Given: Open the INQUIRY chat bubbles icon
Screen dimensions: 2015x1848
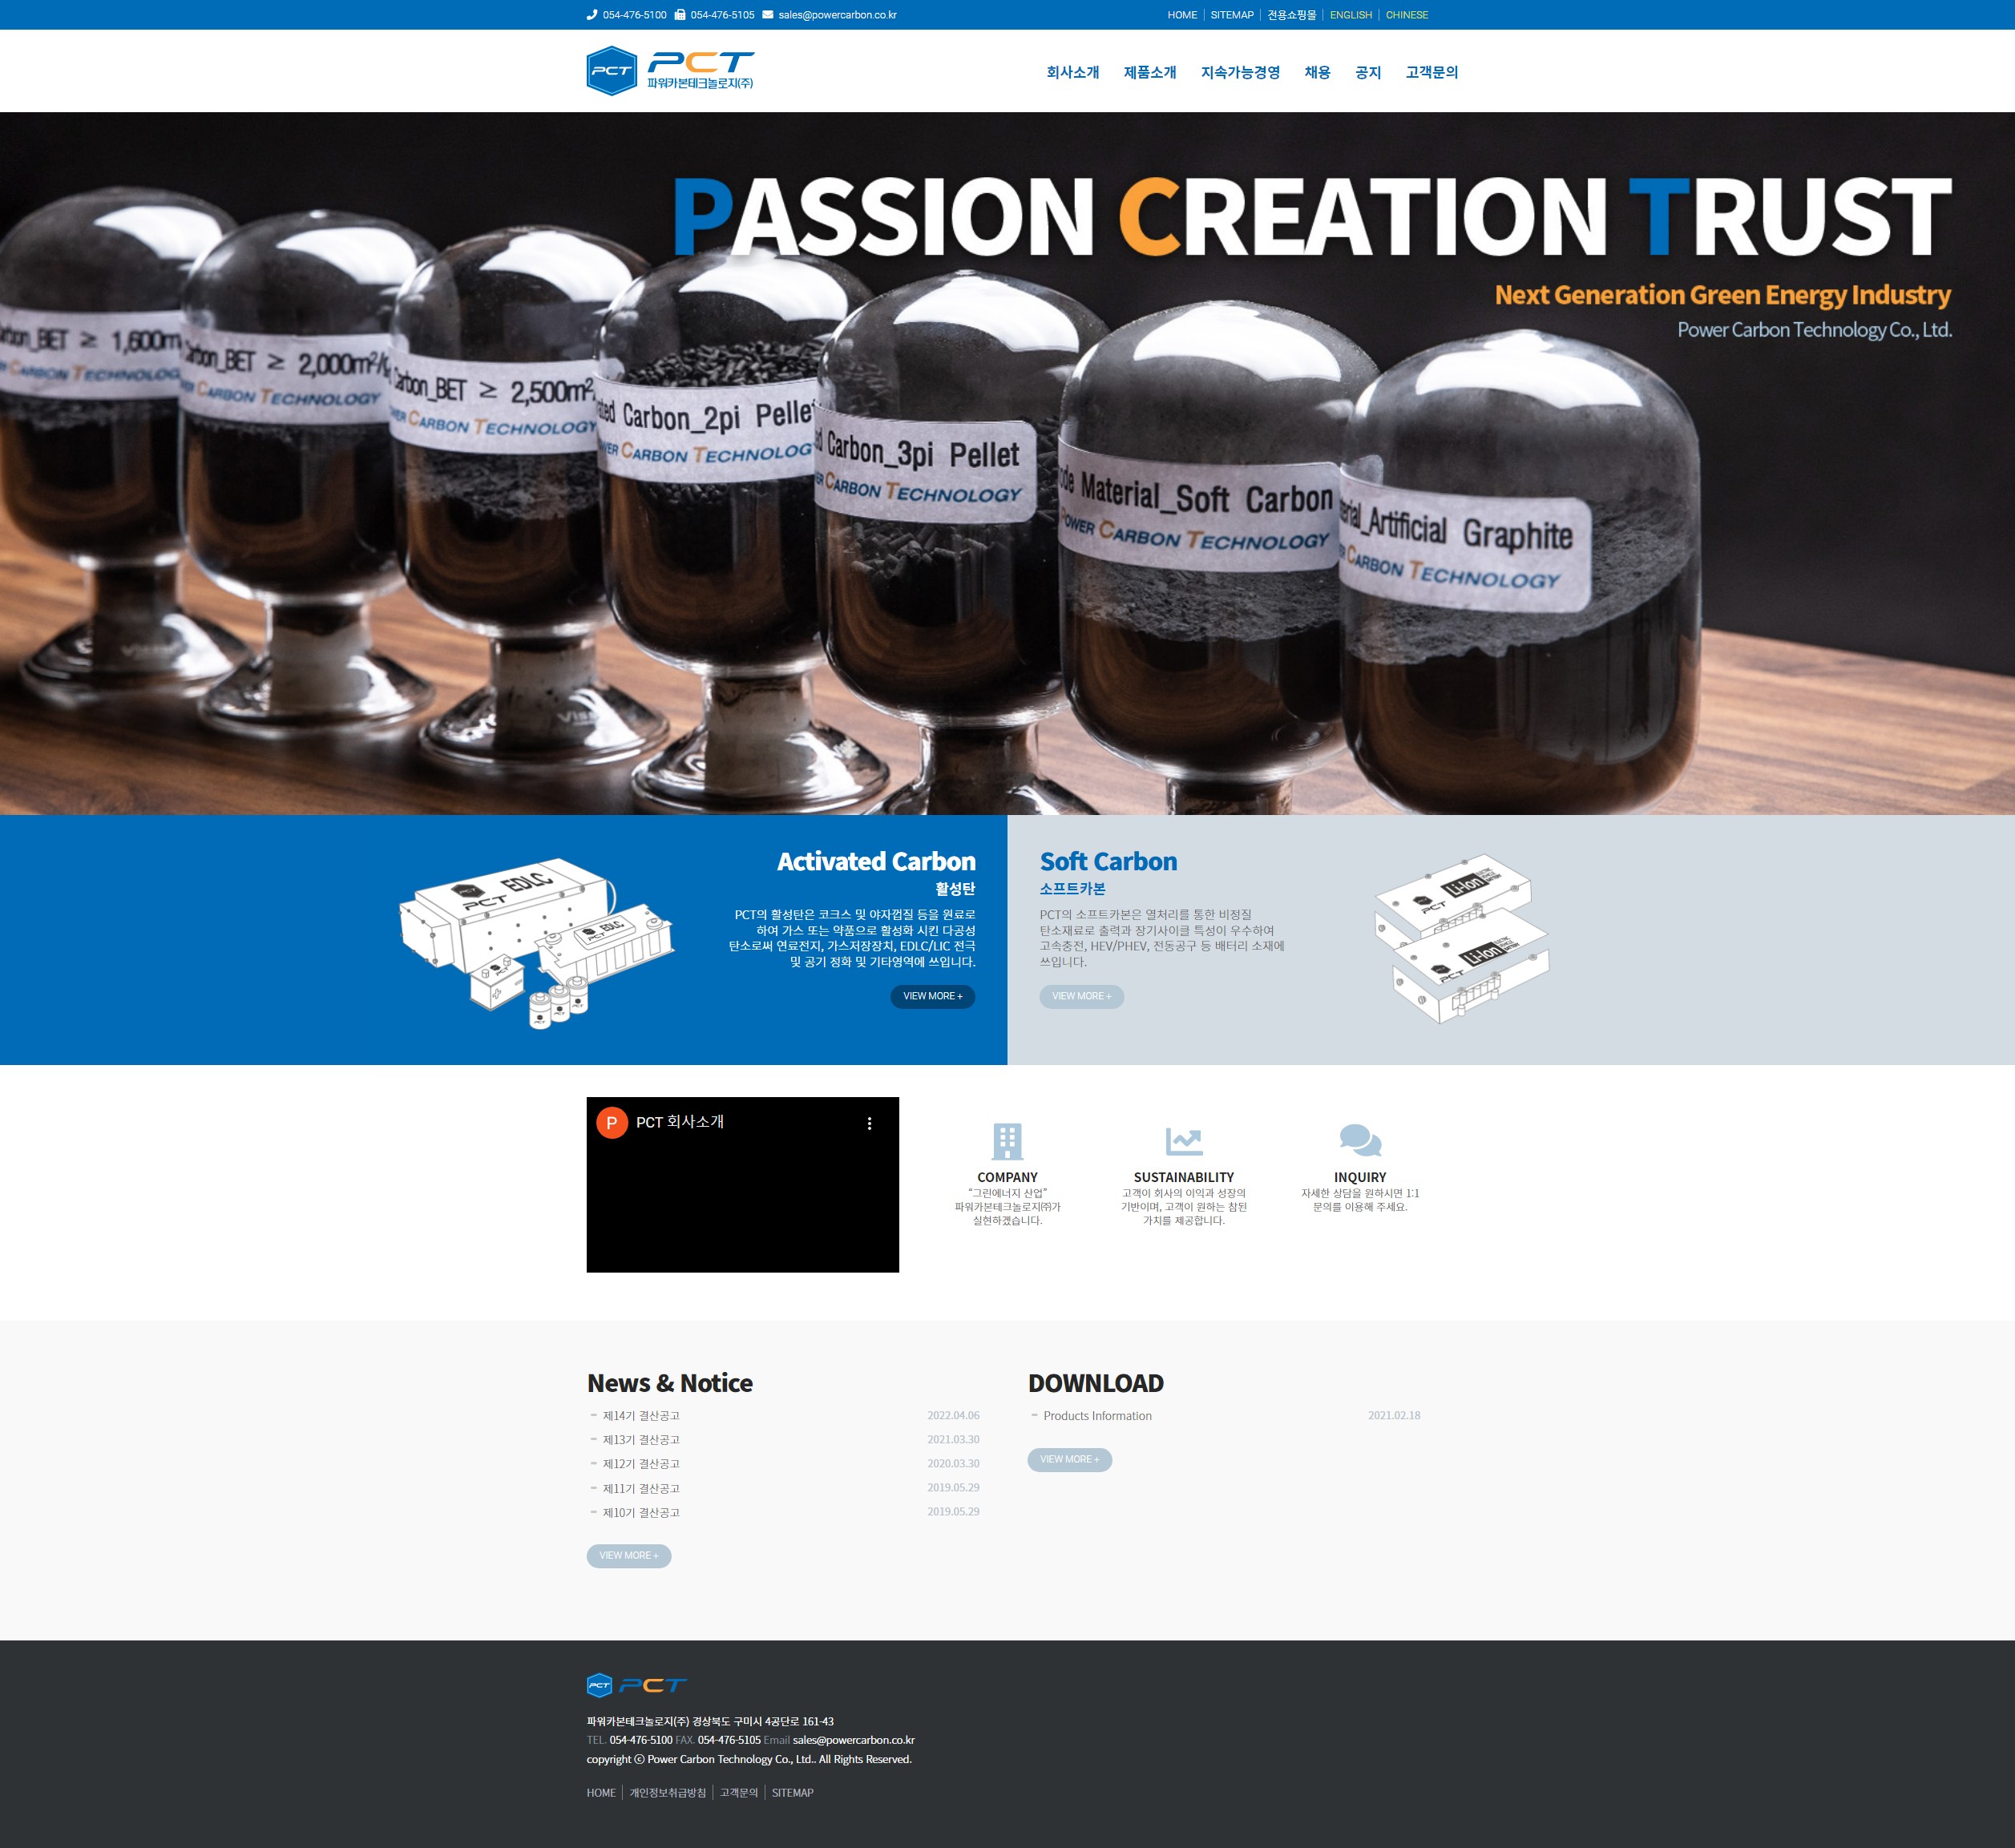Looking at the screenshot, I should click(x=1360, y=1140).
